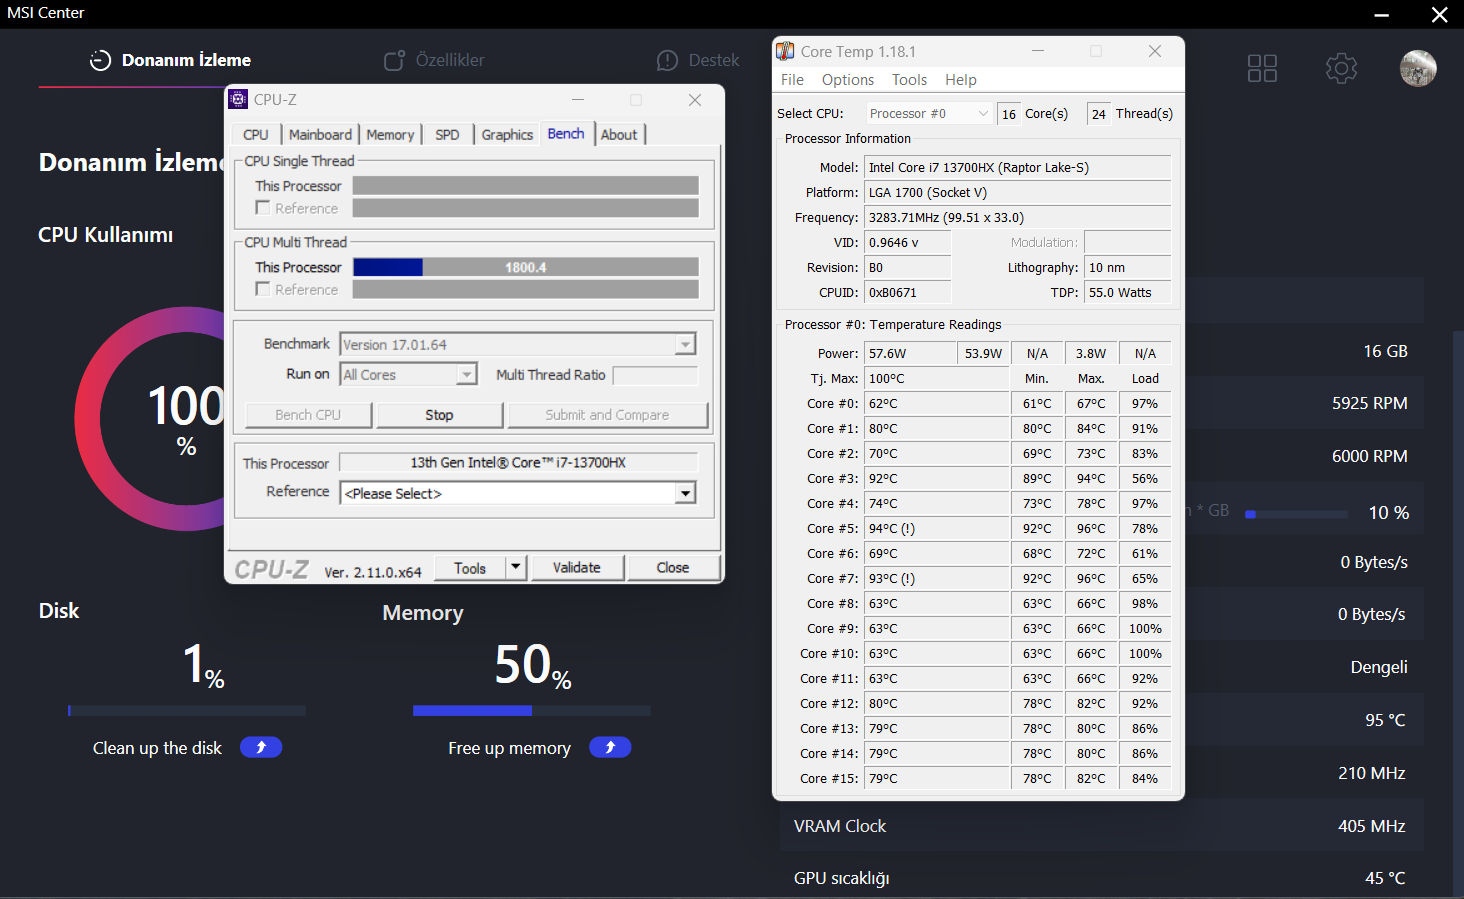
Task: Click the GPU sıcaklığı 45 °C value
Action: click(x=1385, y=878)
